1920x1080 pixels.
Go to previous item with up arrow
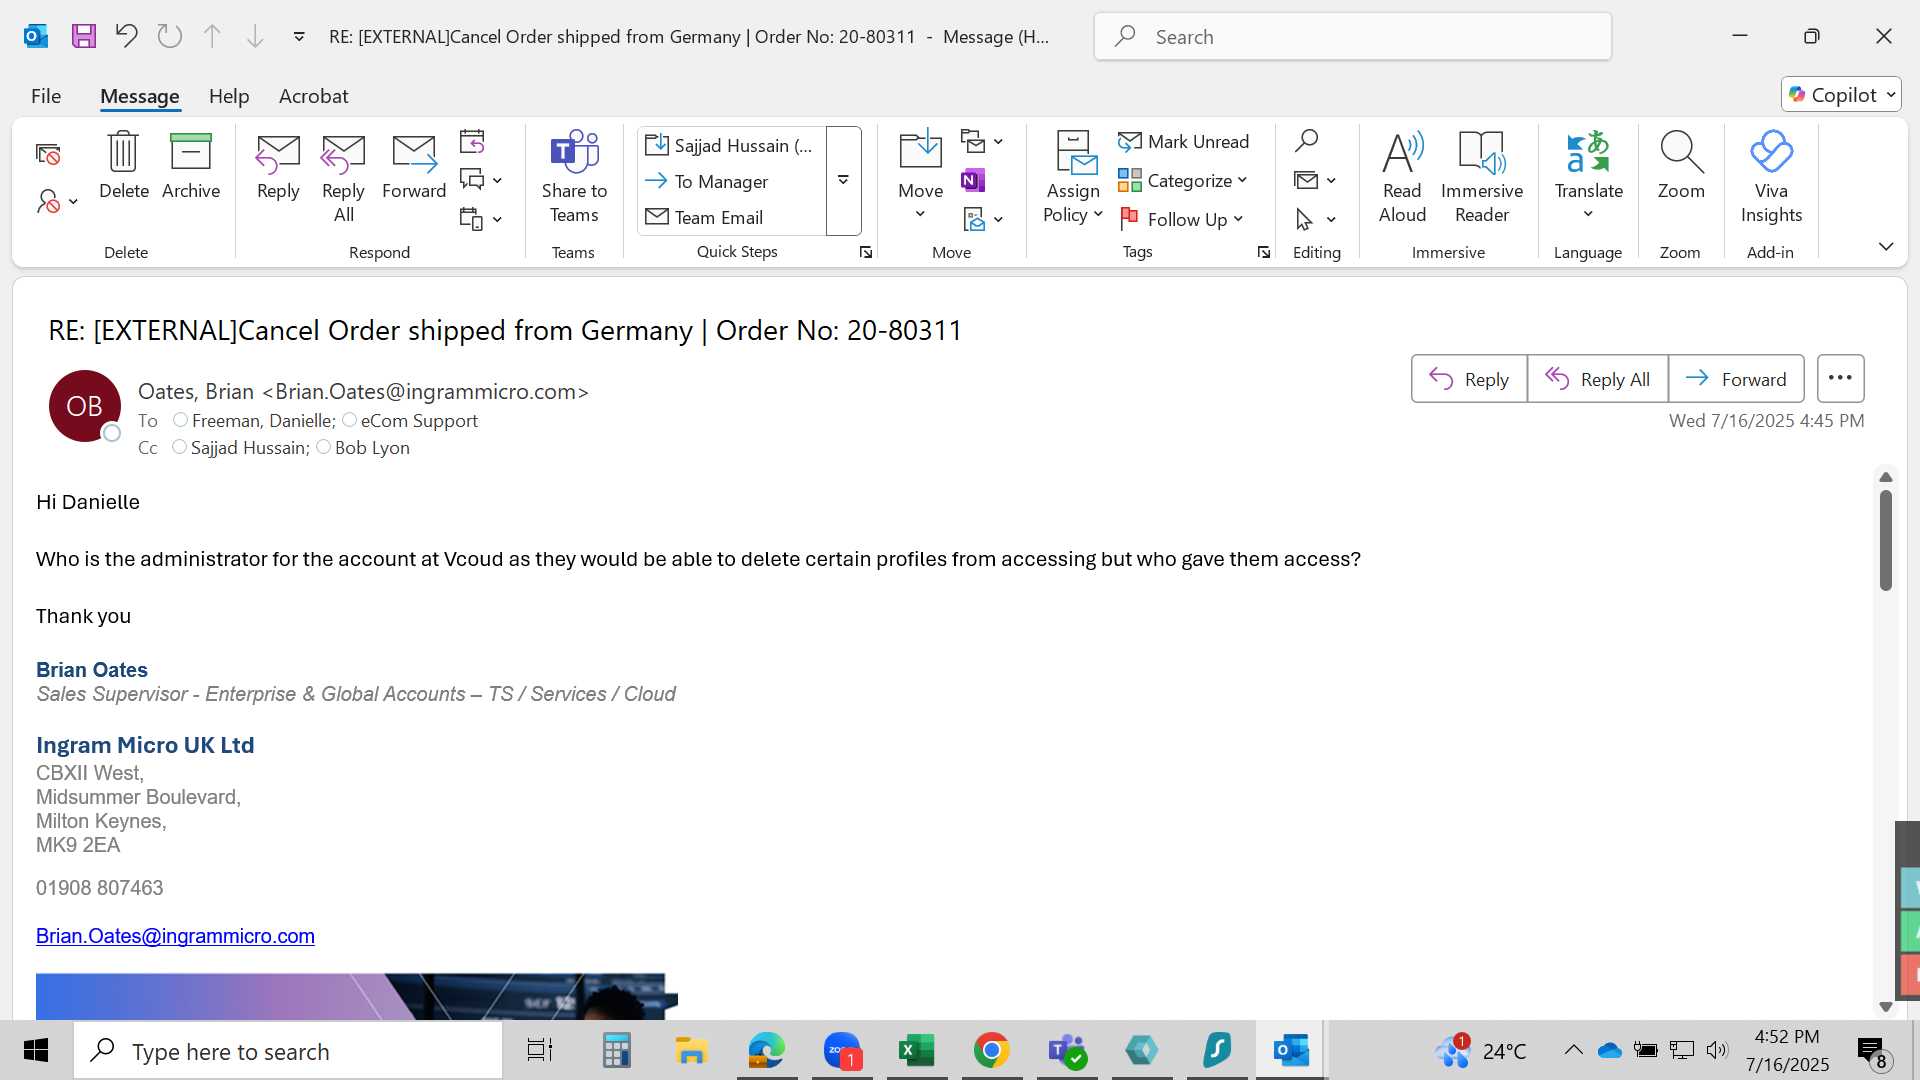212,37
